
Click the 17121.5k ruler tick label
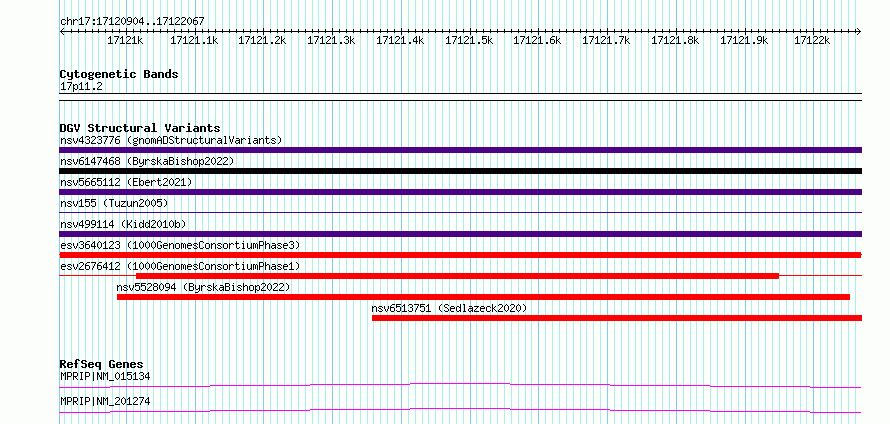(x=469, y=40)
